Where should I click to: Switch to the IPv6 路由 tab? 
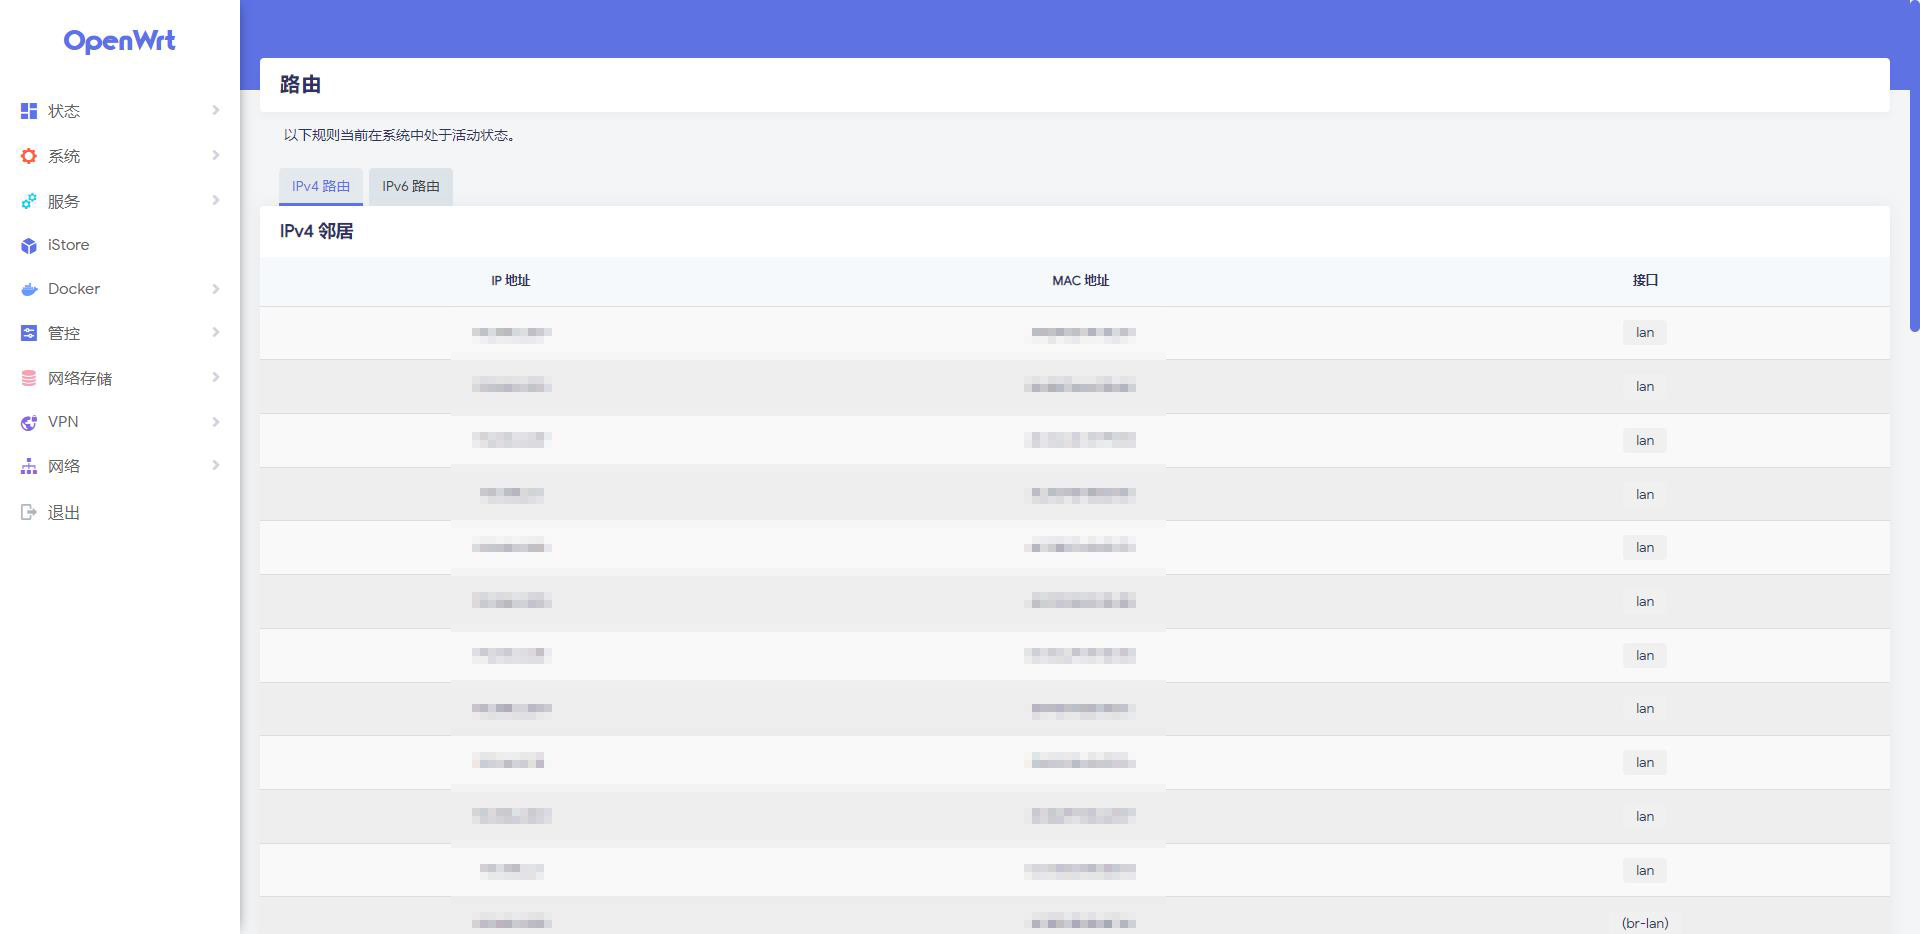point(410,186)
